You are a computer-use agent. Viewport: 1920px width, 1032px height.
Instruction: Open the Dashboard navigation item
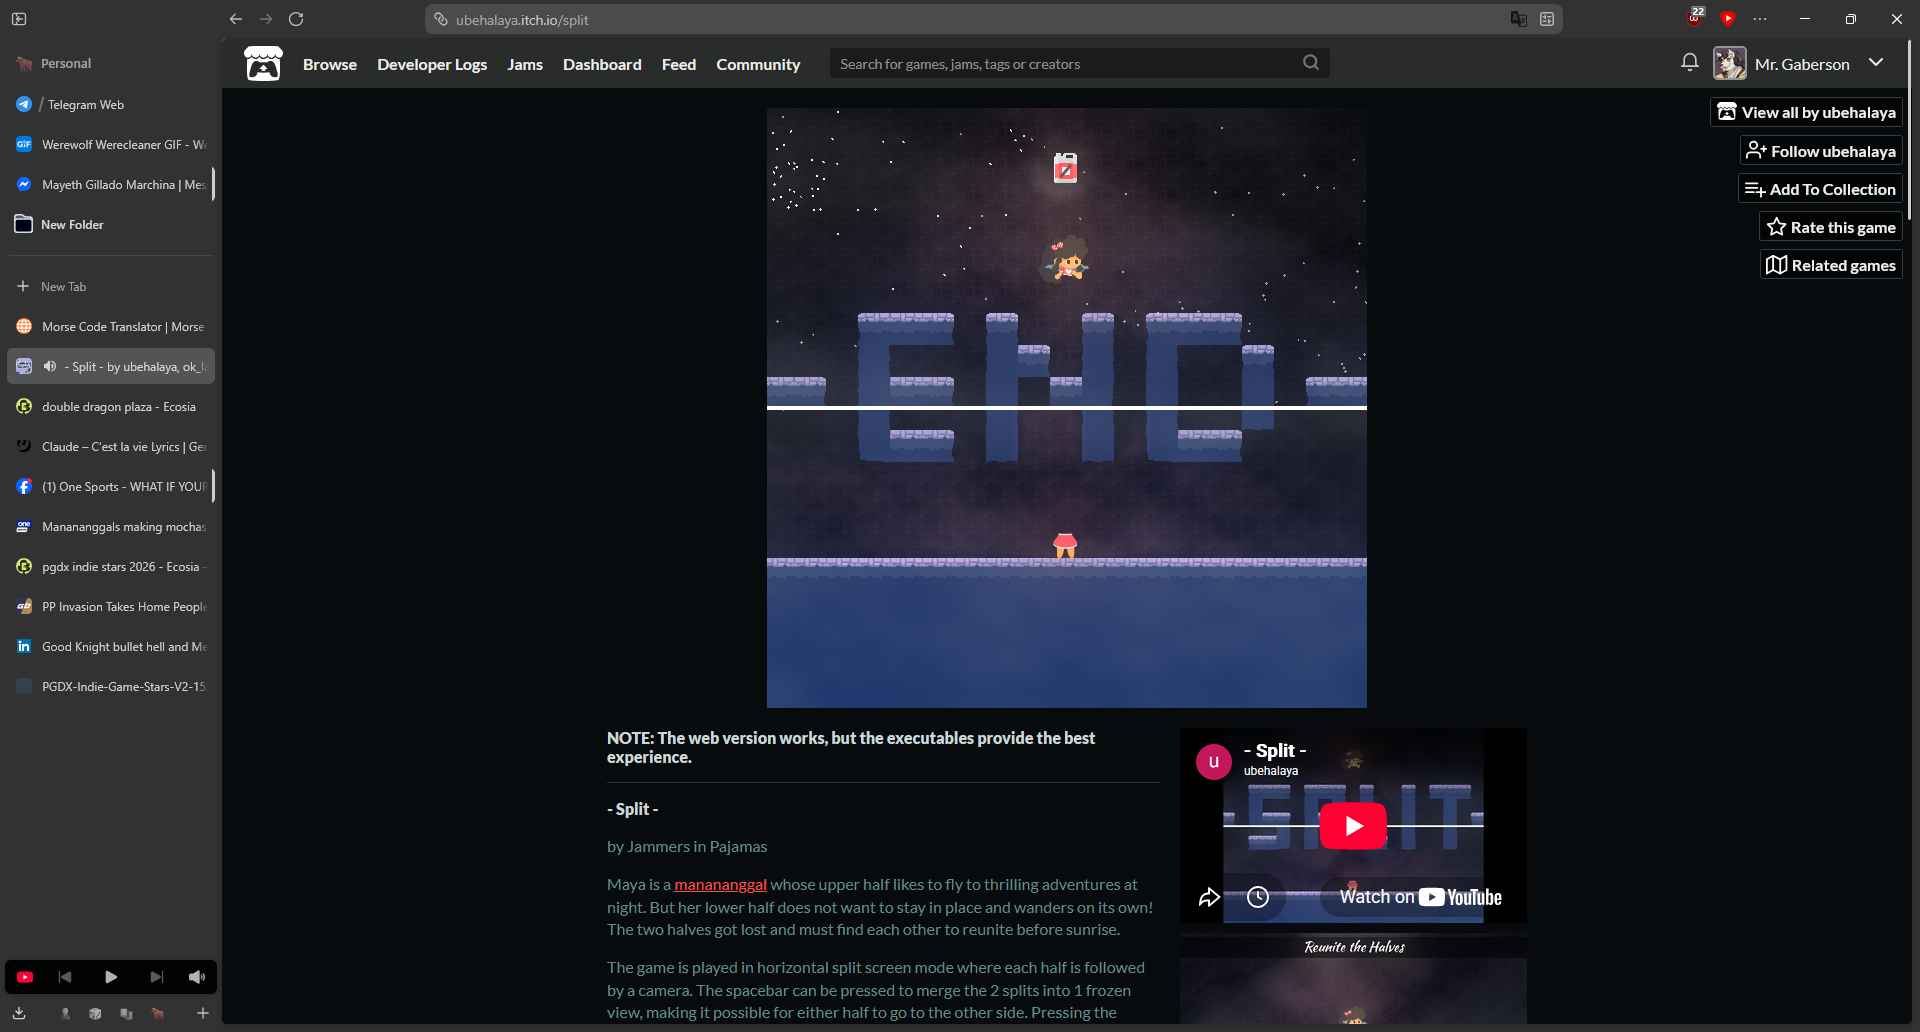pyautogui.click(x=602, y=64)
